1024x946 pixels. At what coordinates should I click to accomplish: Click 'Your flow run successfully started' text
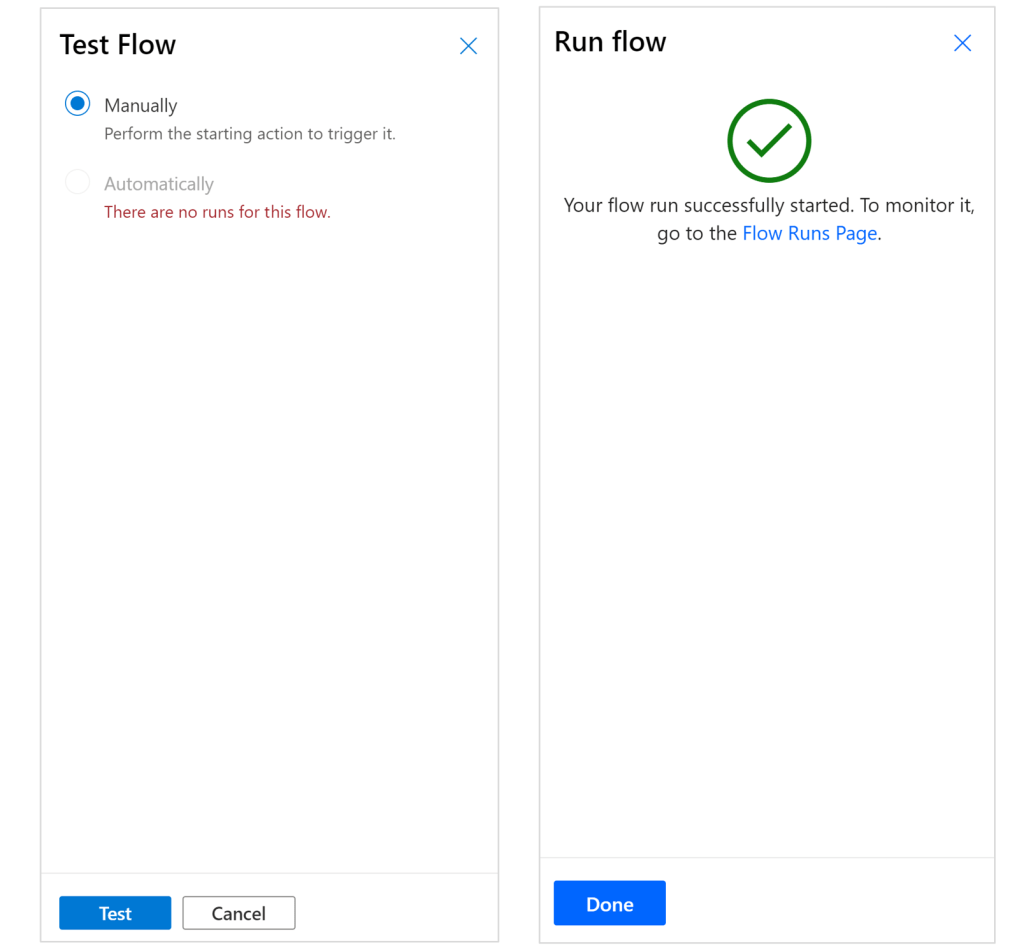click(708, 206)
